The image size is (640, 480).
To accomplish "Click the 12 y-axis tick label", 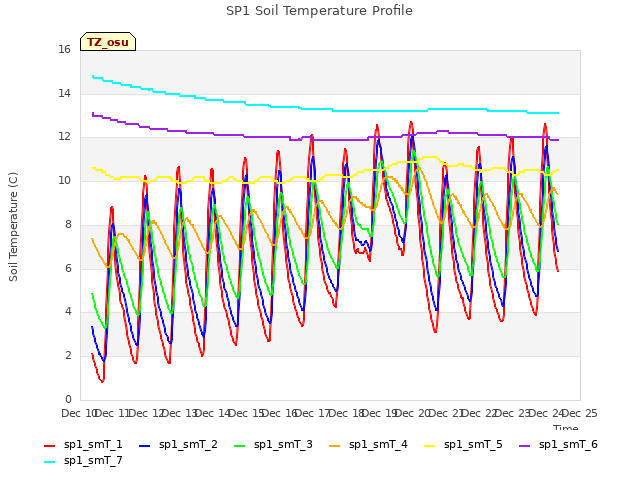I will (x=64, y=137).
